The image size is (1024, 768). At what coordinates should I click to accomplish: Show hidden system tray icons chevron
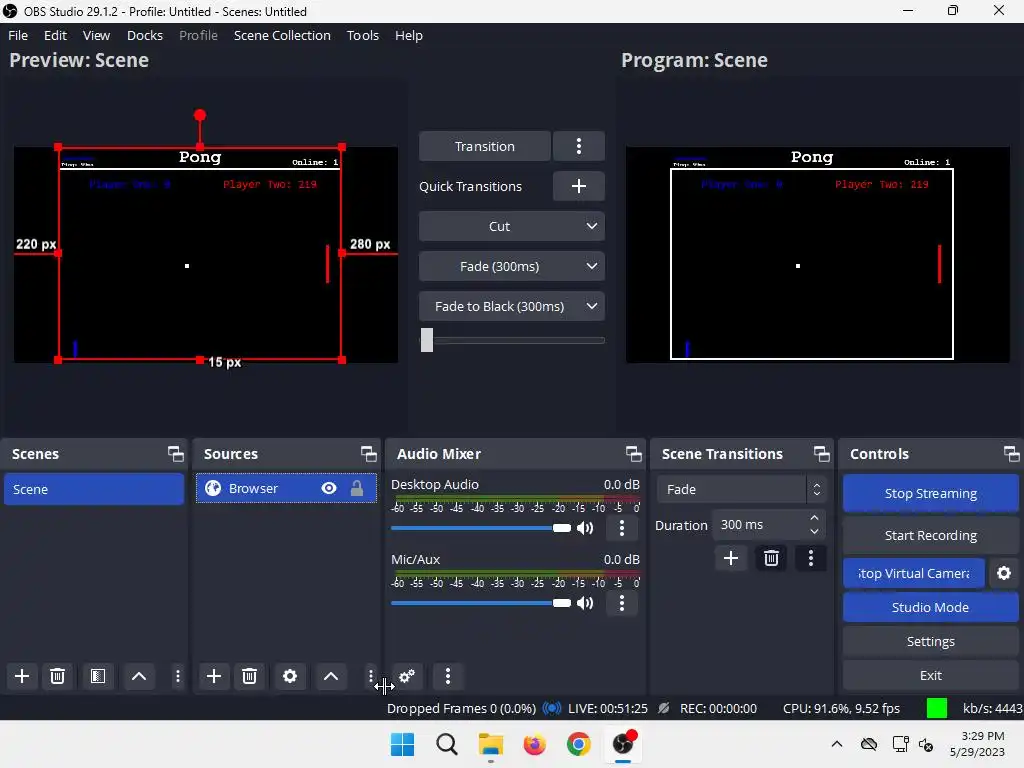click(x=837, y=744)
